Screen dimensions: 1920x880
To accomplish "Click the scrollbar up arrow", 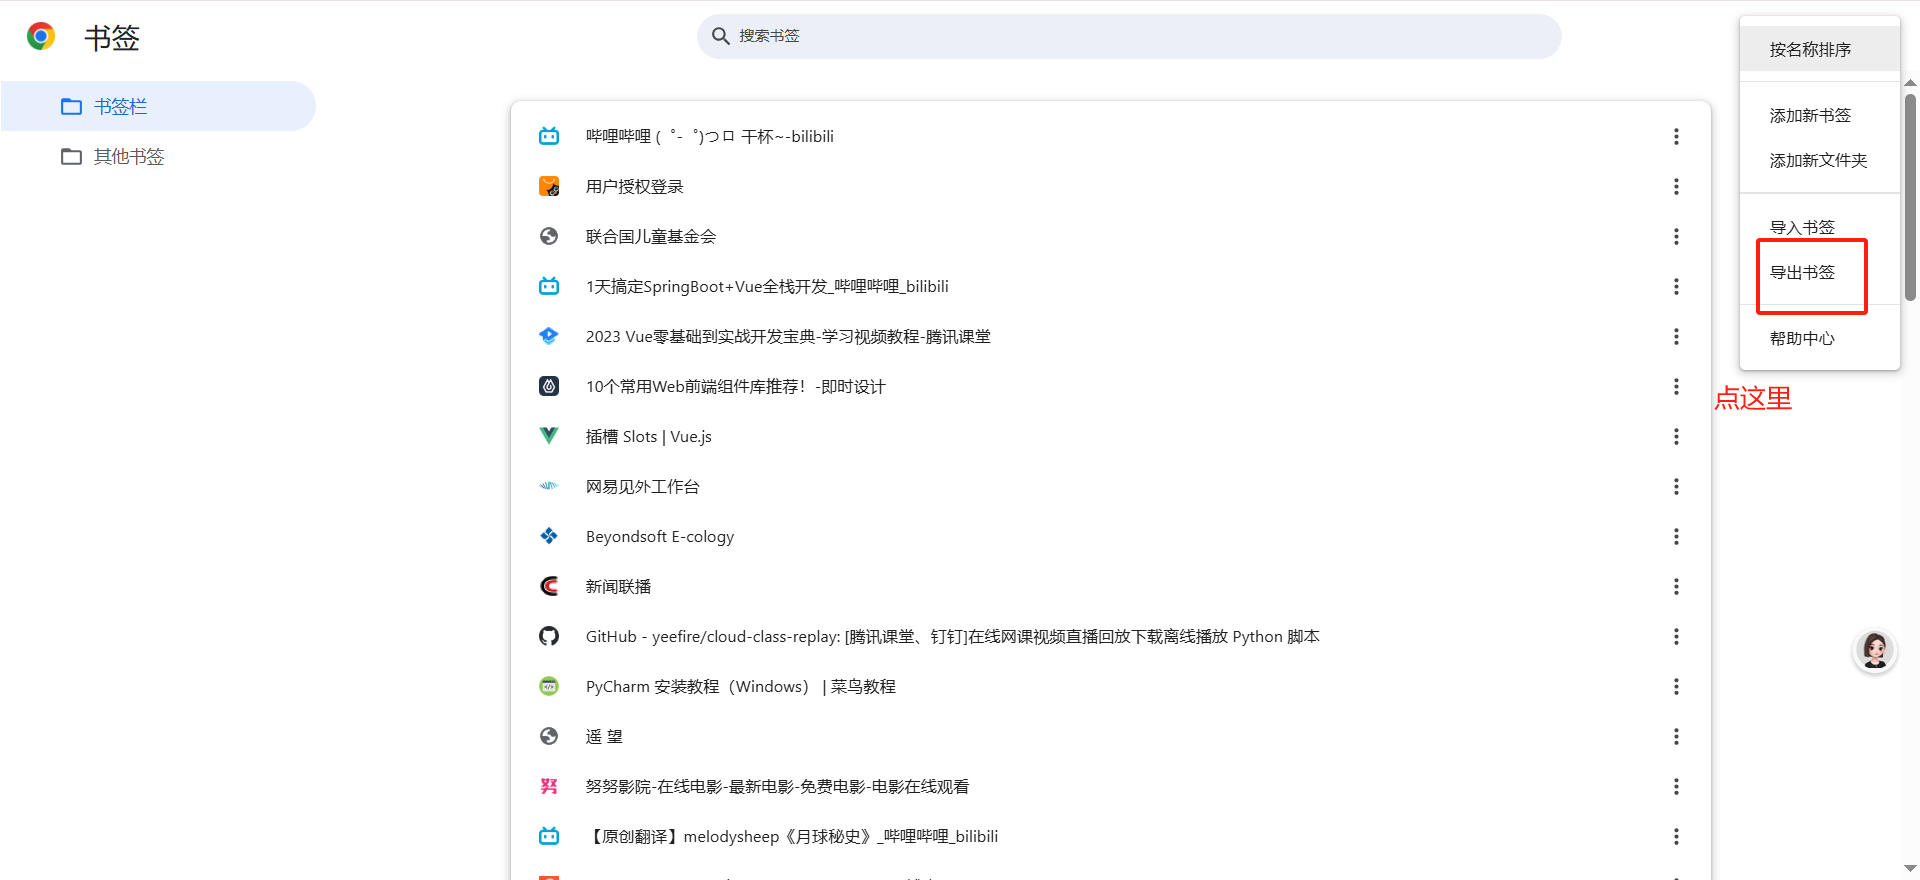I will coord(1910,83).
